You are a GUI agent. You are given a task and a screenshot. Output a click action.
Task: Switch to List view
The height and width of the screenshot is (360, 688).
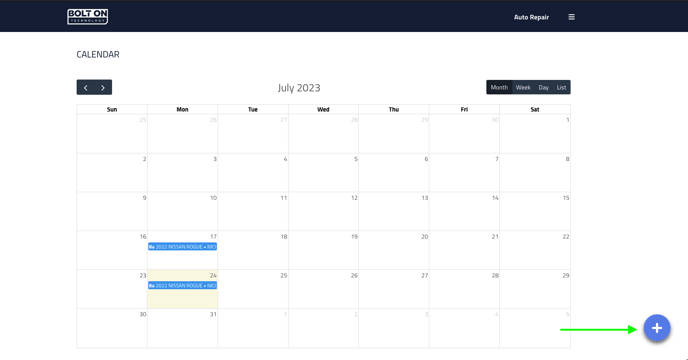(x=562, y=87)
